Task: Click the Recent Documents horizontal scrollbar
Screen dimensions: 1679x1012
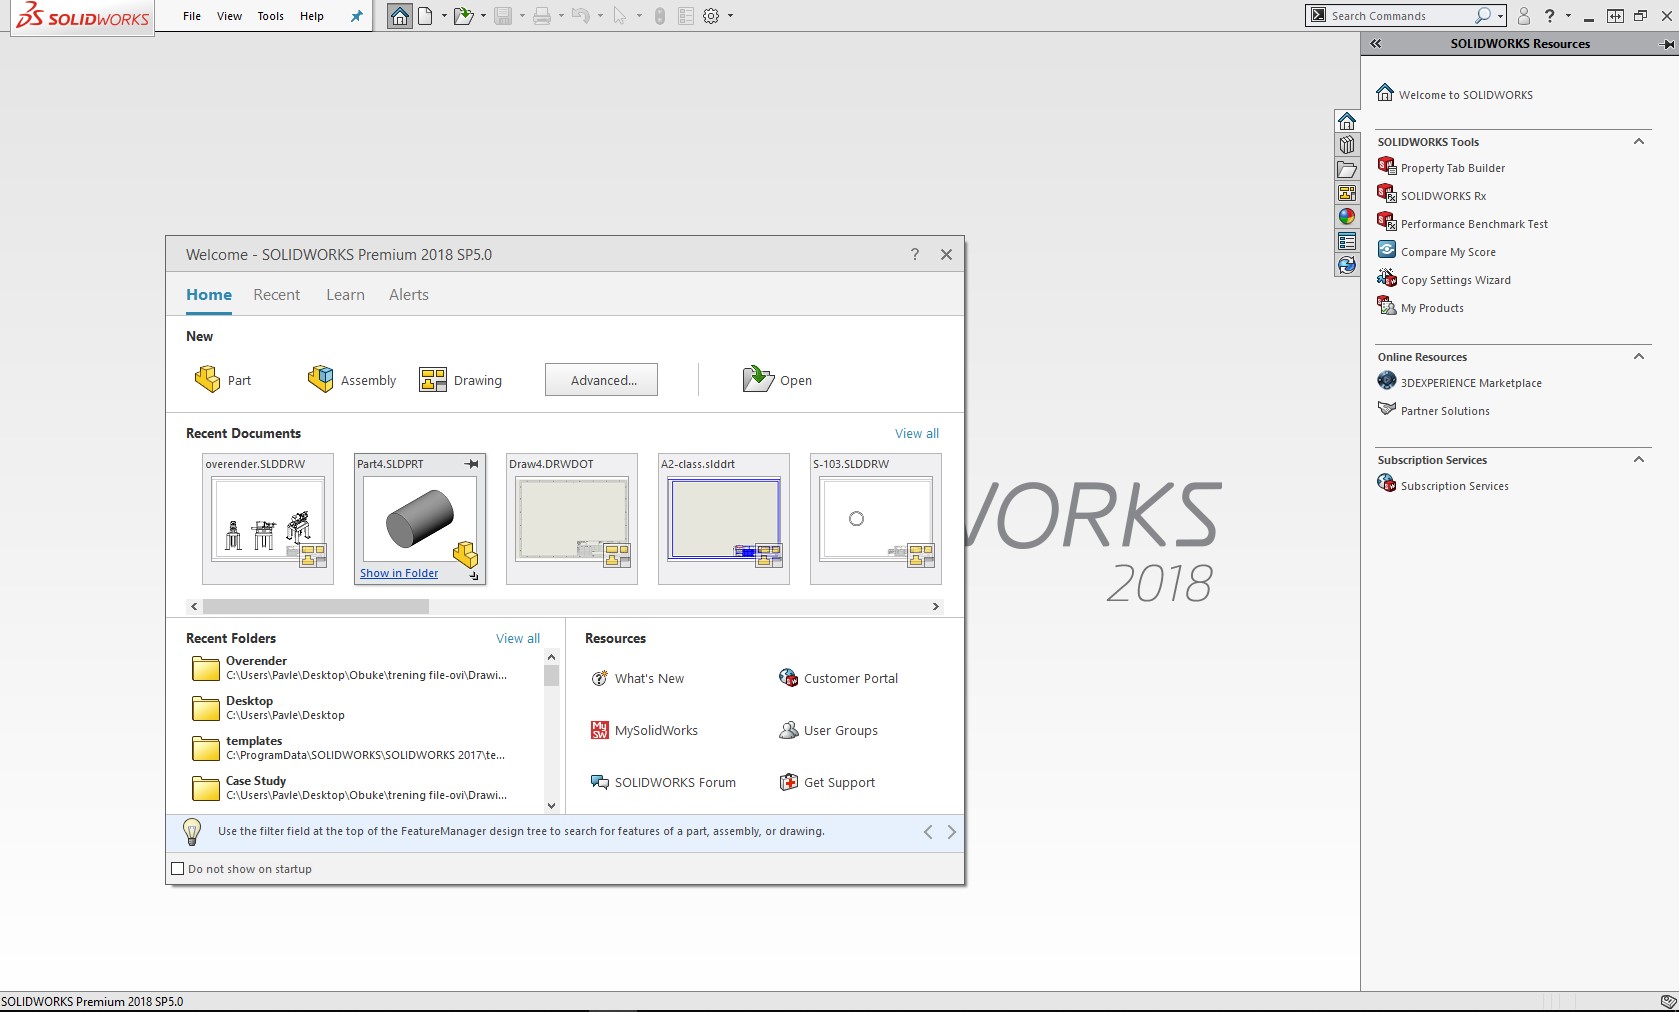Action: (316, 606)
